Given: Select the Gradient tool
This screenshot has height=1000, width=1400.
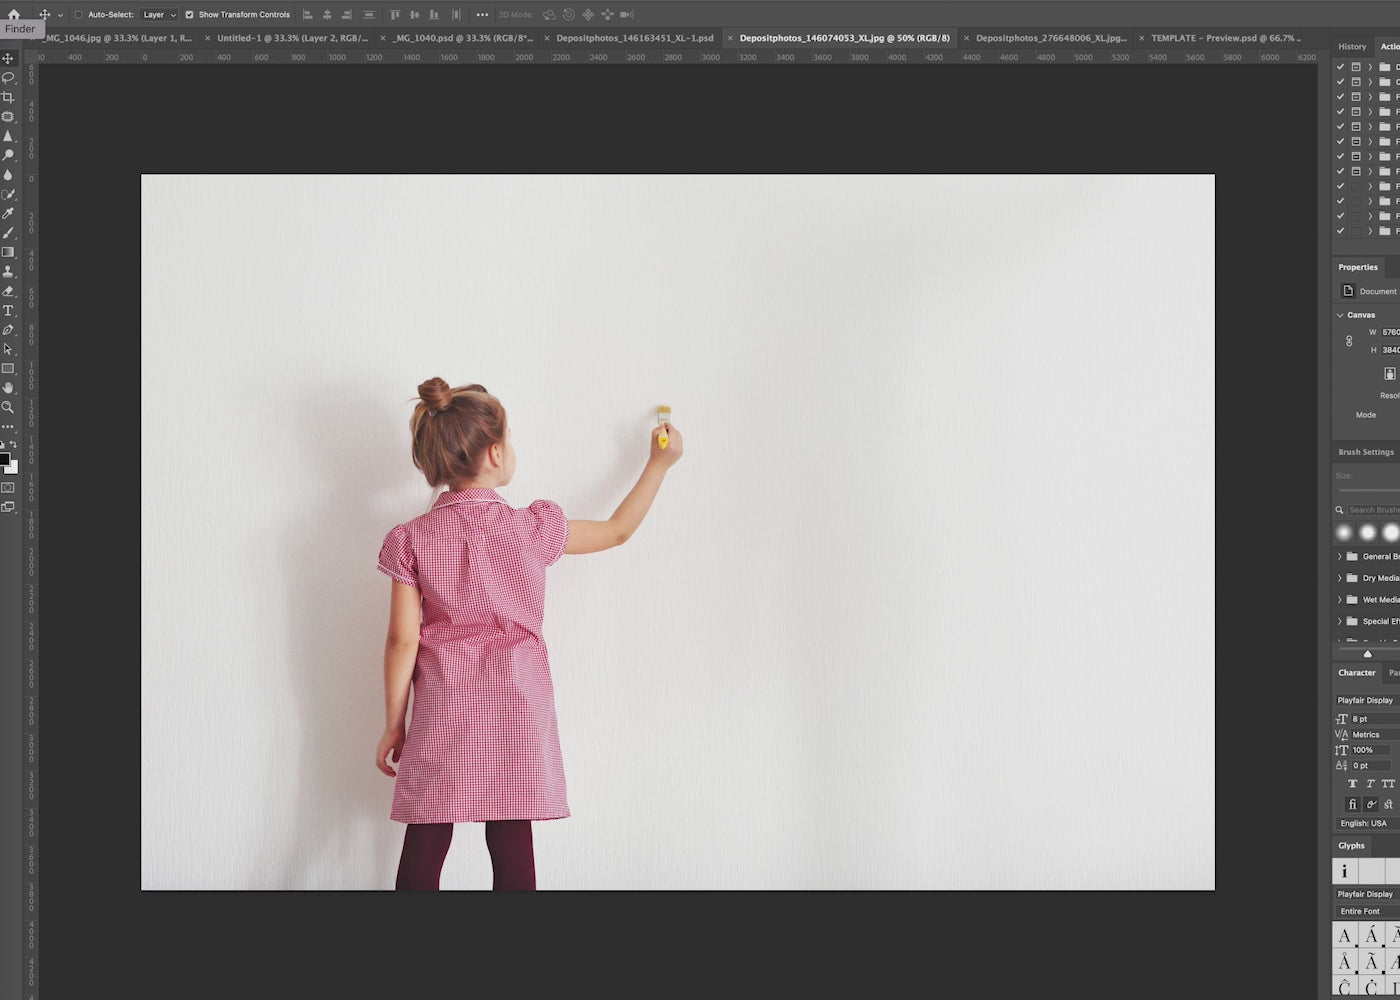Looking at the screenshot, I should click(x=8, y=252).
